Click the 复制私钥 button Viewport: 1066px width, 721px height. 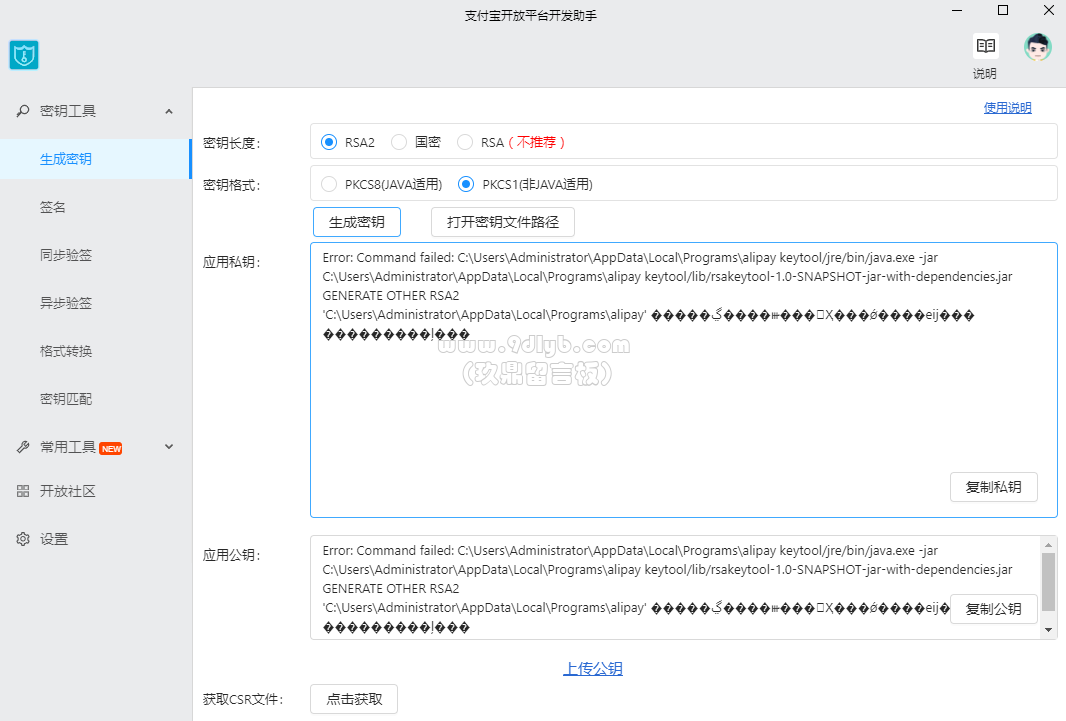click(993, 487)
